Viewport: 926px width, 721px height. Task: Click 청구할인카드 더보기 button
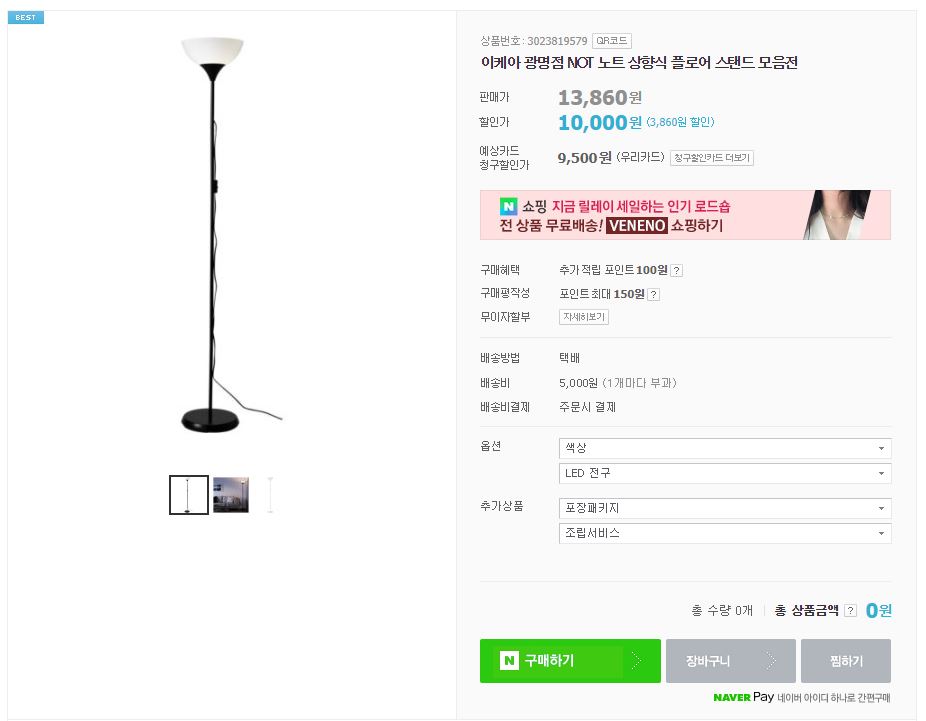(711, 158)
